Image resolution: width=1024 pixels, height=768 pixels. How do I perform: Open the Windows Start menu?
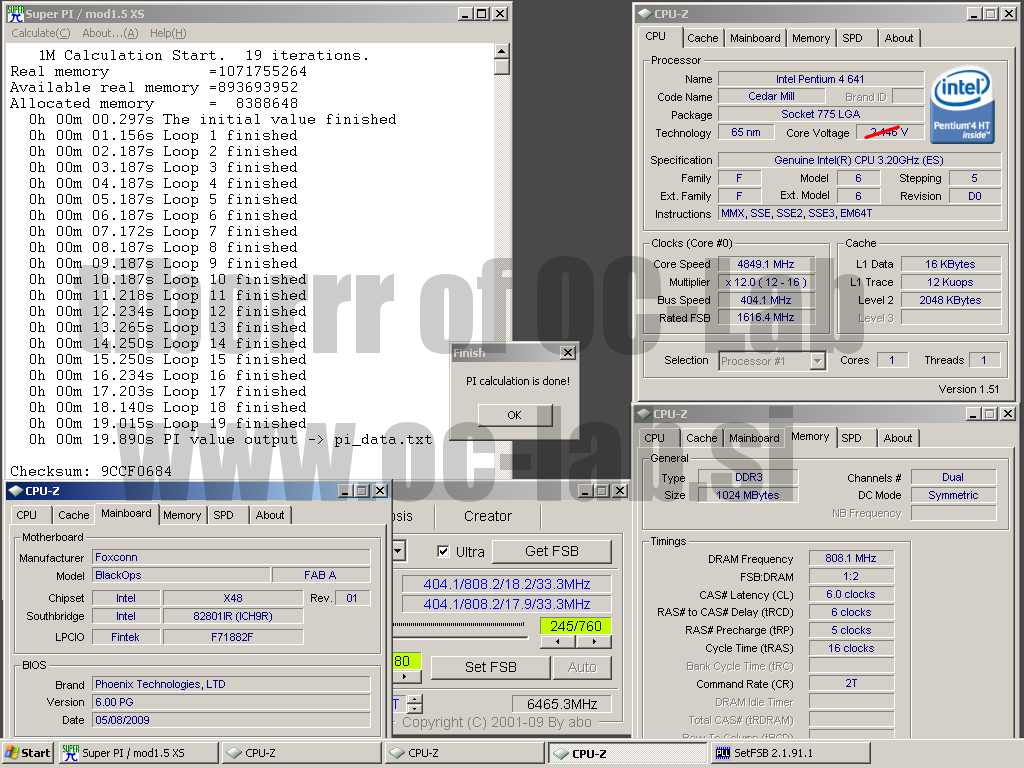[x=27, y=753]
